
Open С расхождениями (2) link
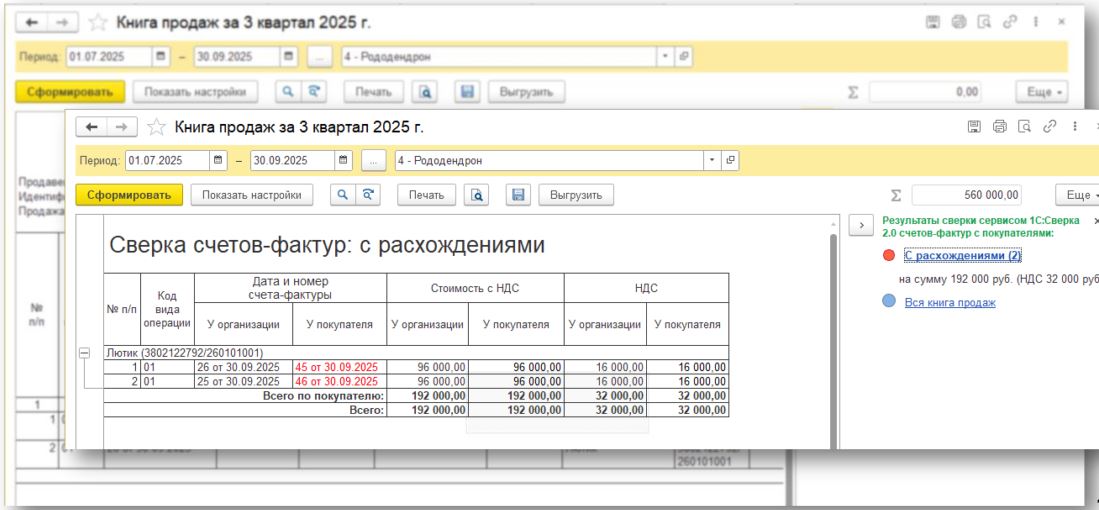[x=962, y=256]
